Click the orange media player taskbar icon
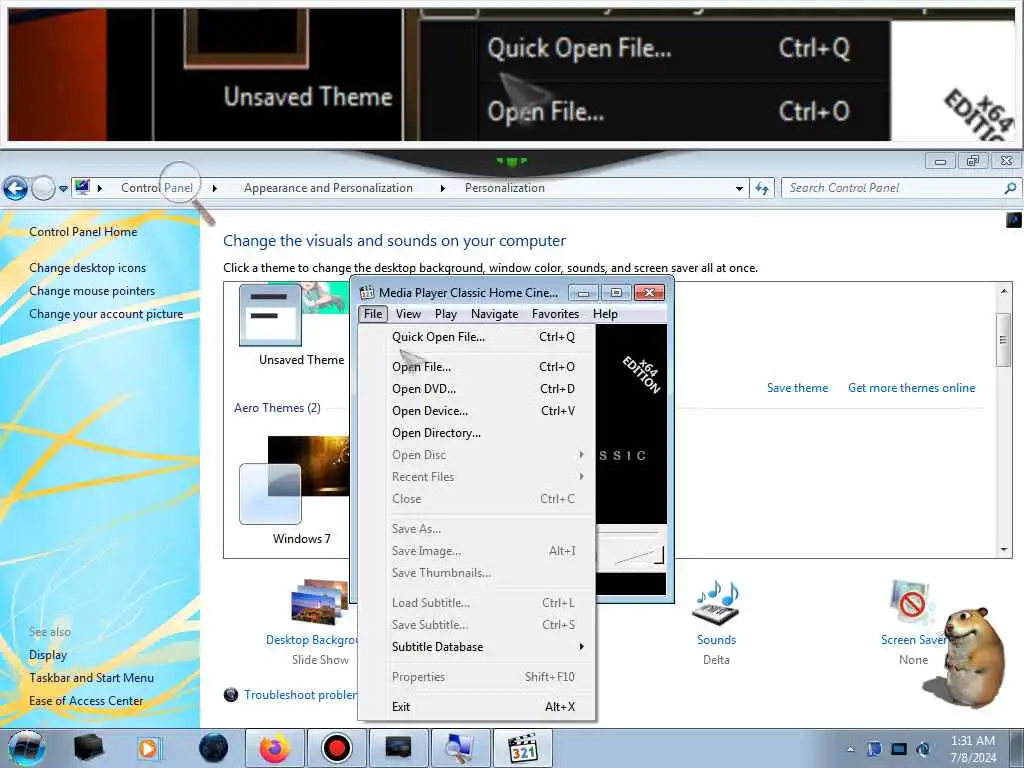 coord(148,748)
